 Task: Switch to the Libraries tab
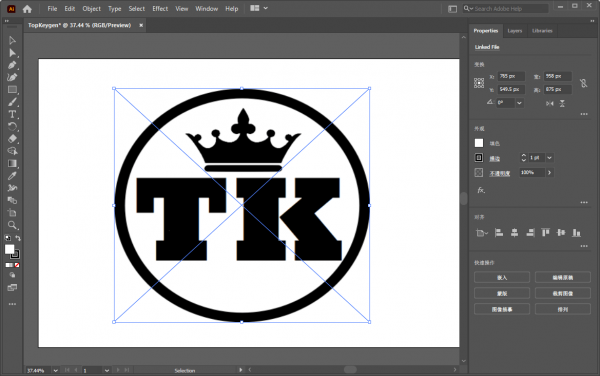coord(542,31)
